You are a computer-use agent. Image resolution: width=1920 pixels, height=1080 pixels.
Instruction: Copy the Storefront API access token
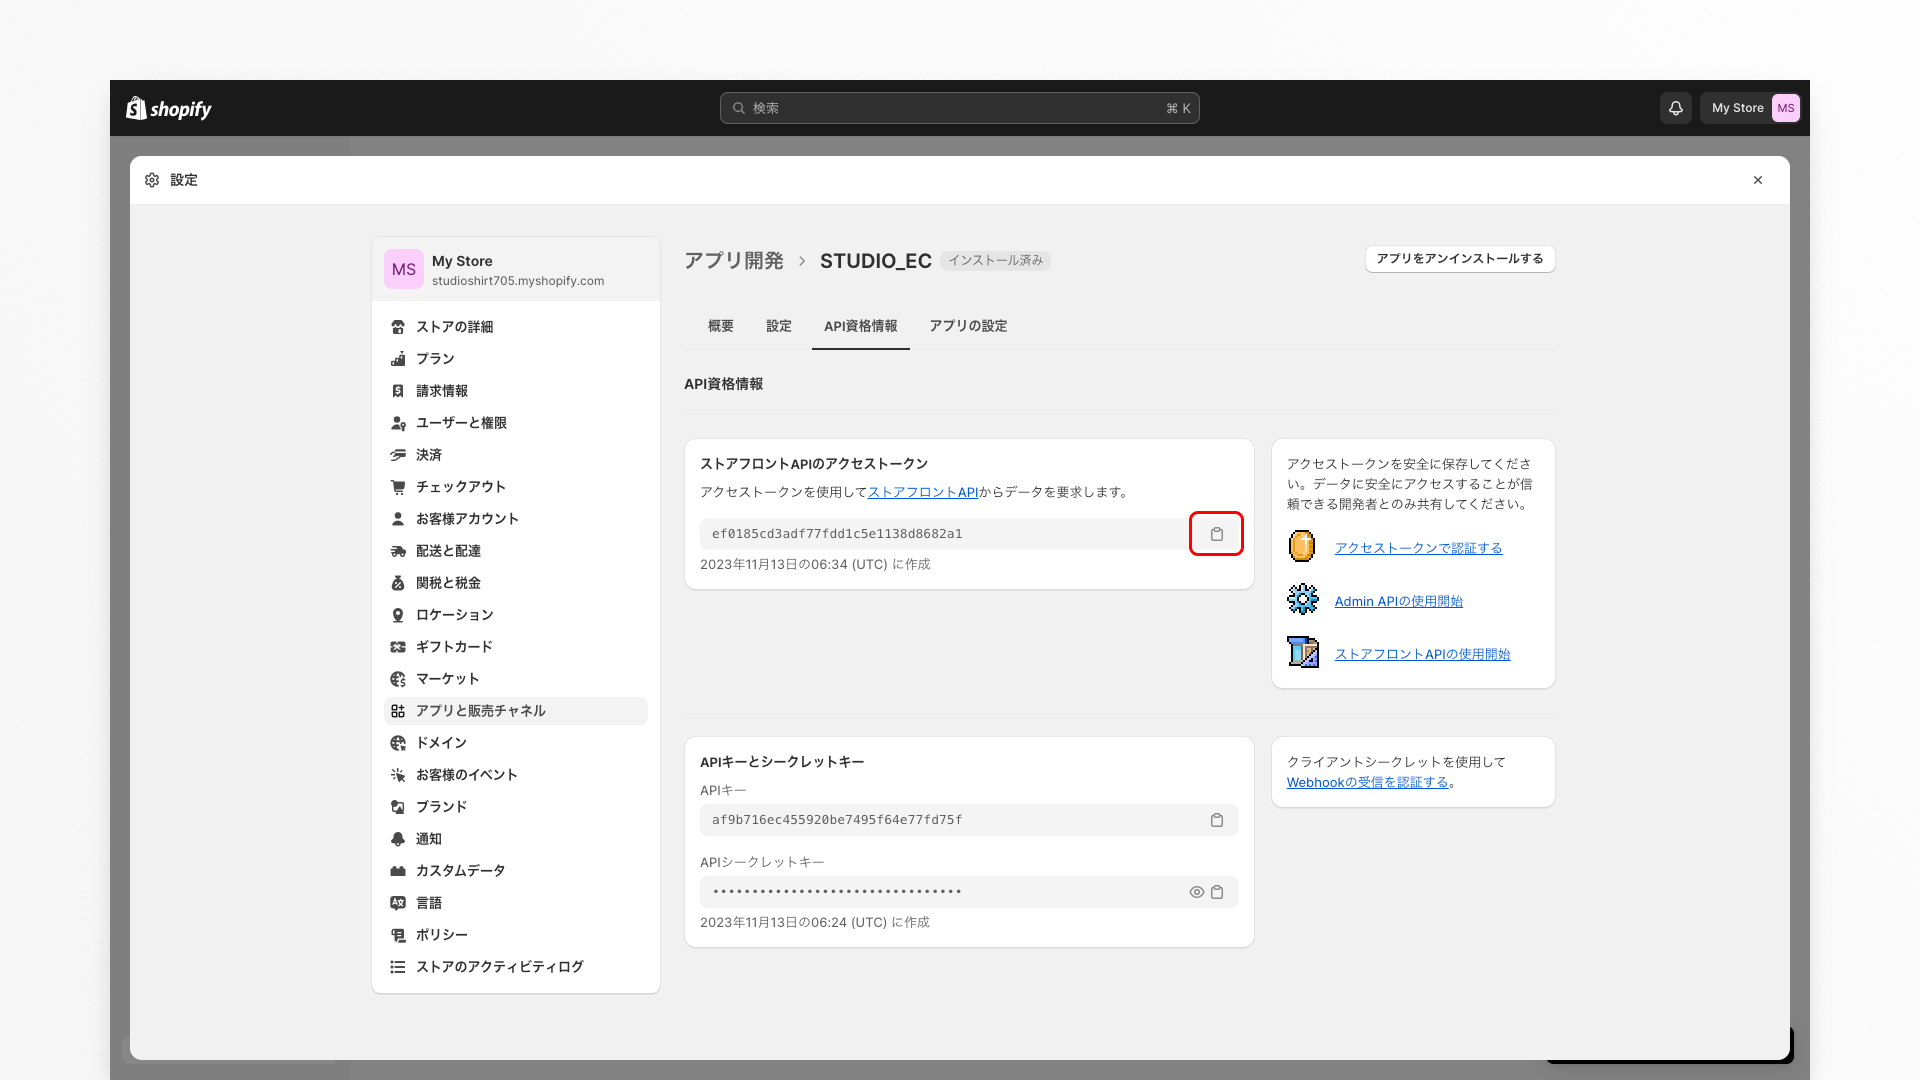[x=1216, y=534]
